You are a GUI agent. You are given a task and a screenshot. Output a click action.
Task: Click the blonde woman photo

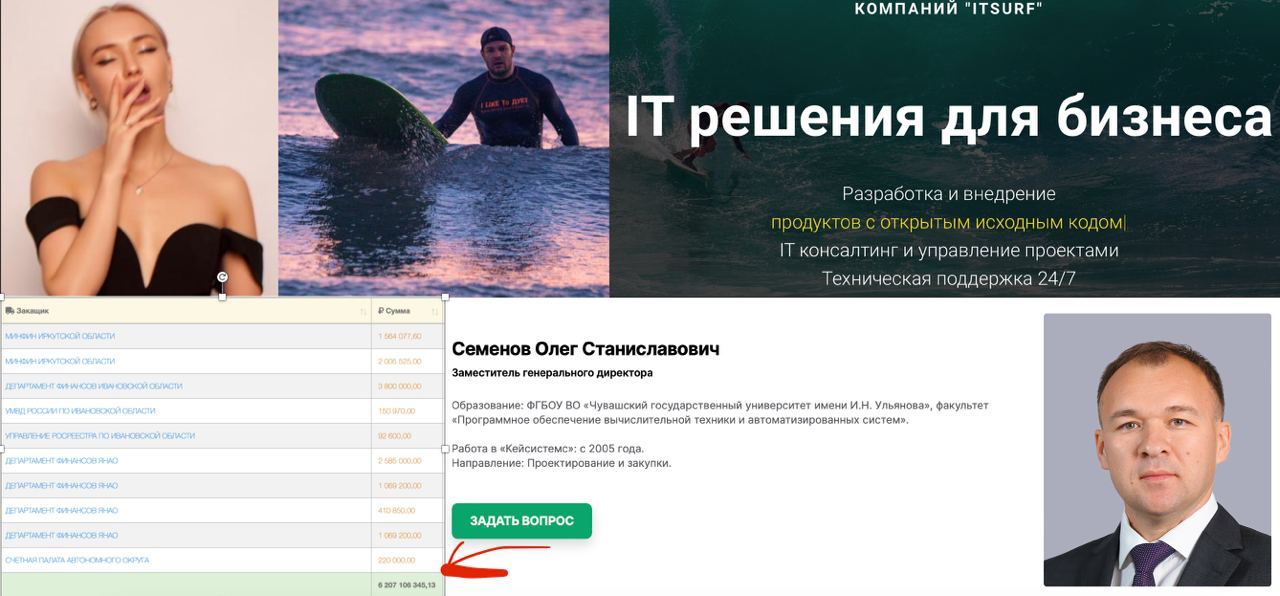click(139, 148)
